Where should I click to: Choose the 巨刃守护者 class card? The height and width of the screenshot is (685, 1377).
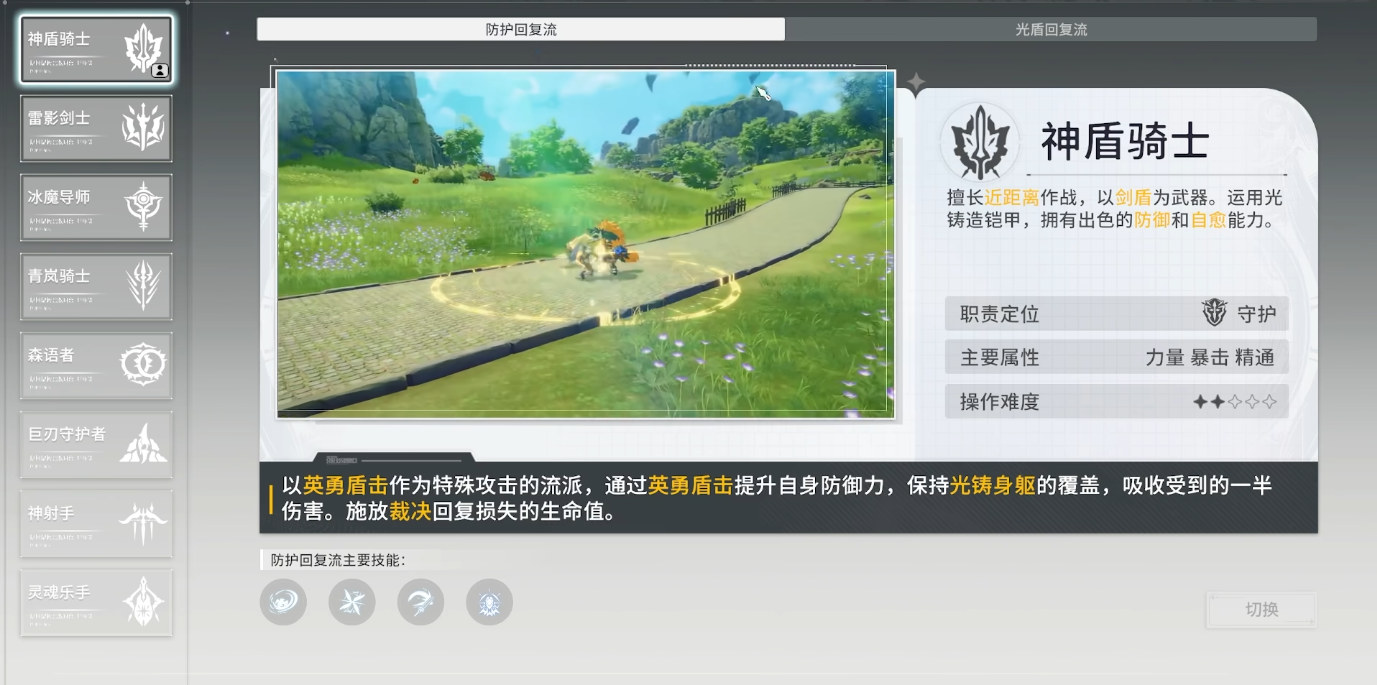tap(96, 444)
